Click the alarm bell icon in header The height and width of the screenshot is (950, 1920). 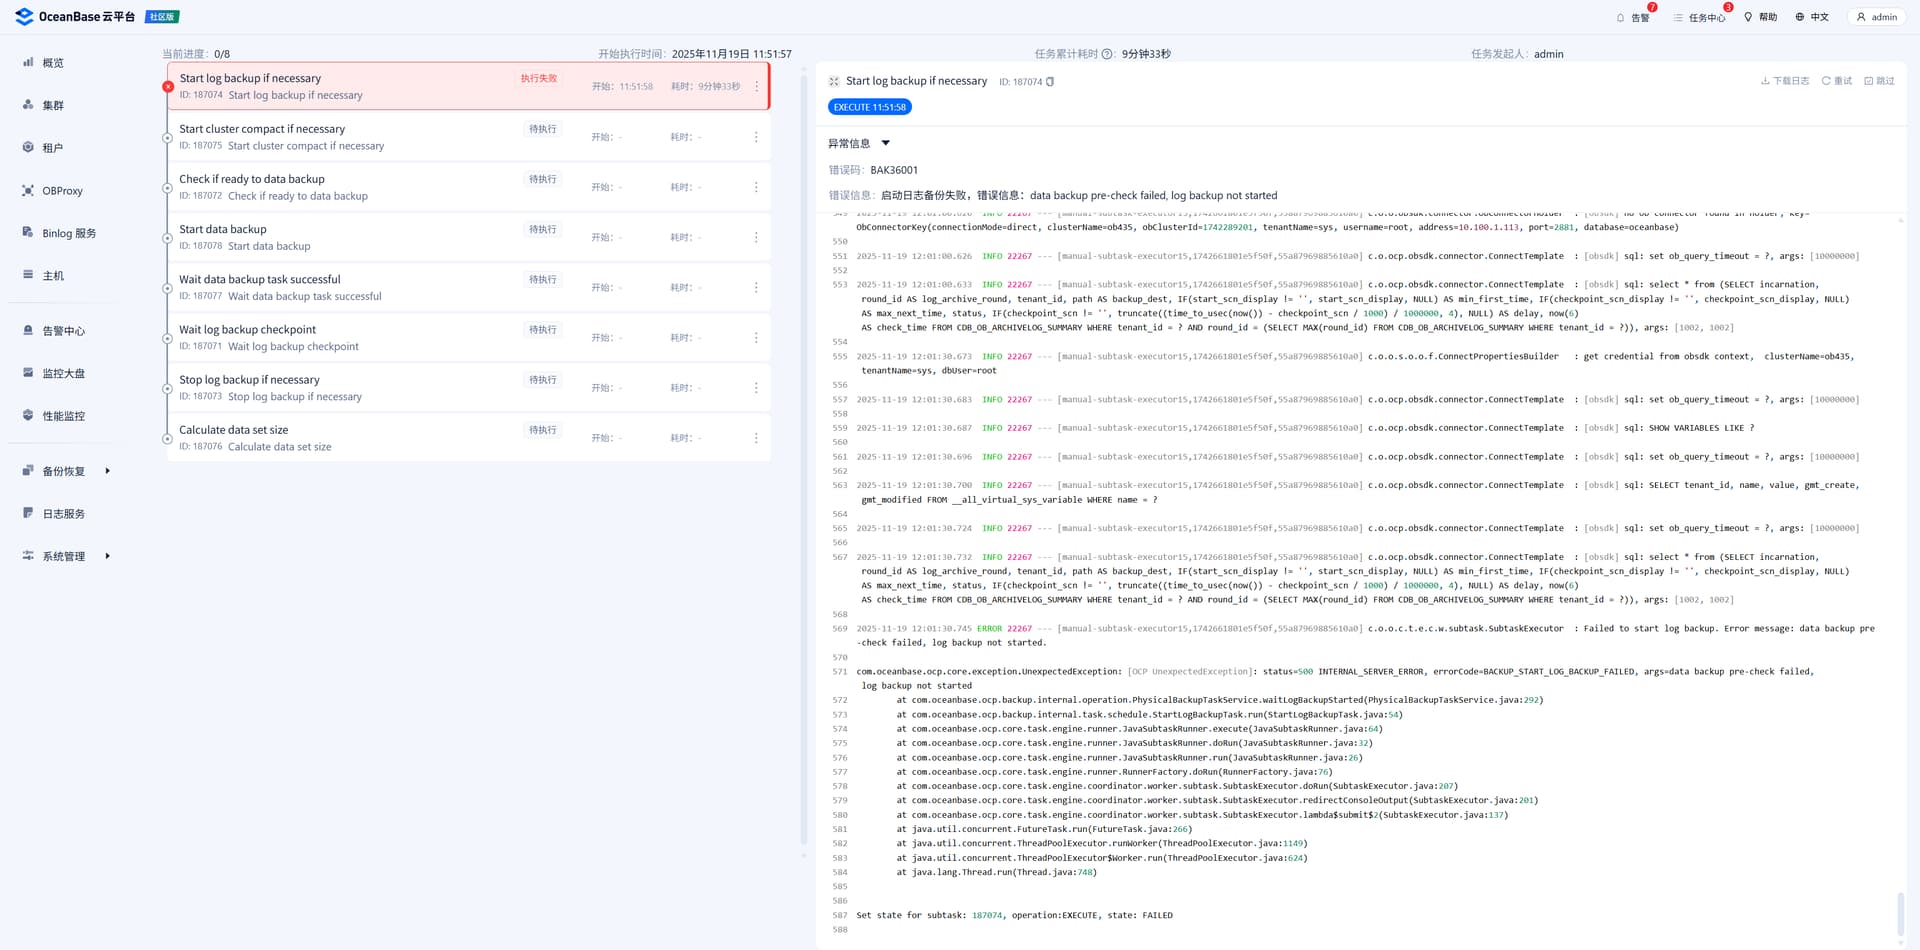(1620, 17)
